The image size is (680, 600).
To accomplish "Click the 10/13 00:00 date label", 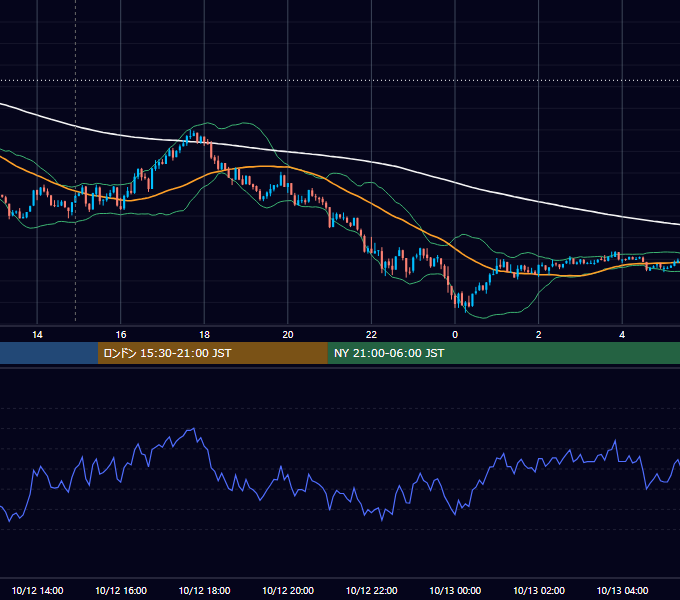I will 455,590.
